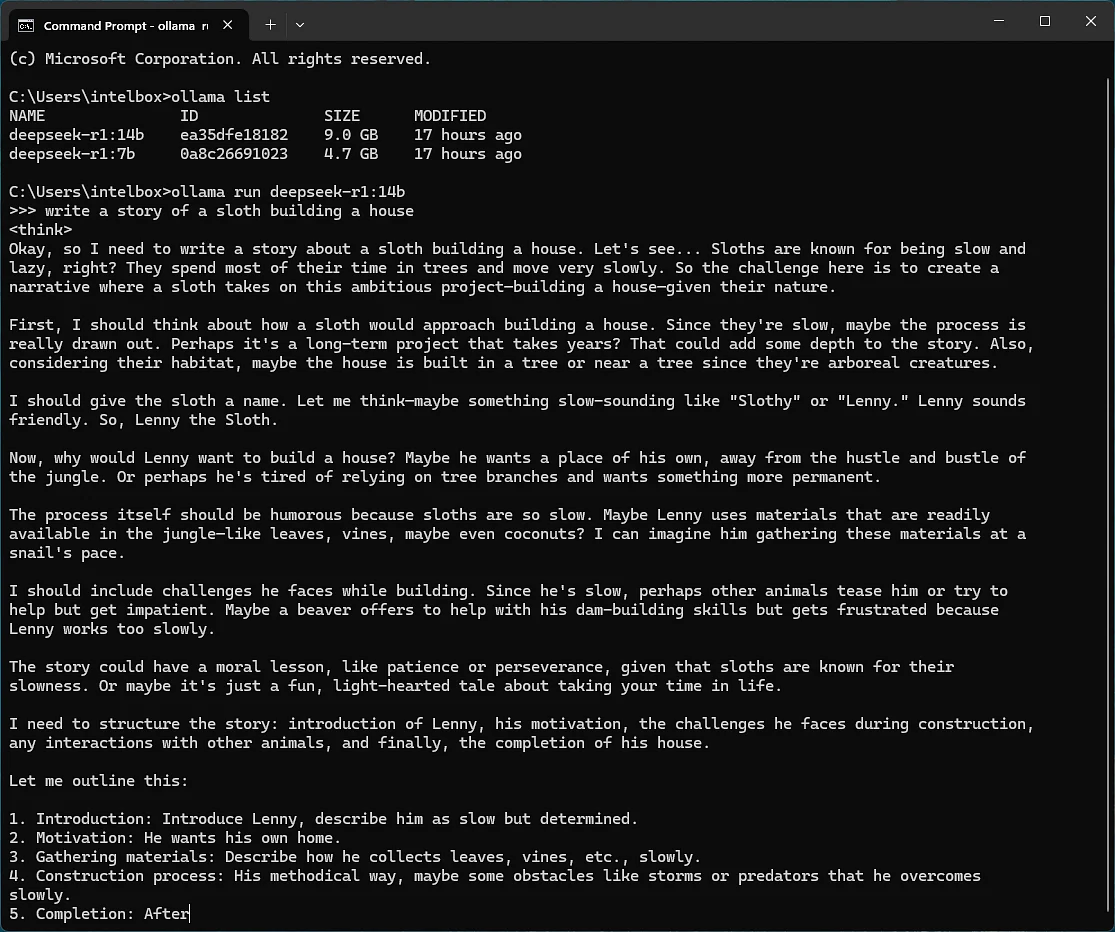Click the ID 'ea35dfe18182'
This screenshot has width=1115, height=932.
point(234,135)
